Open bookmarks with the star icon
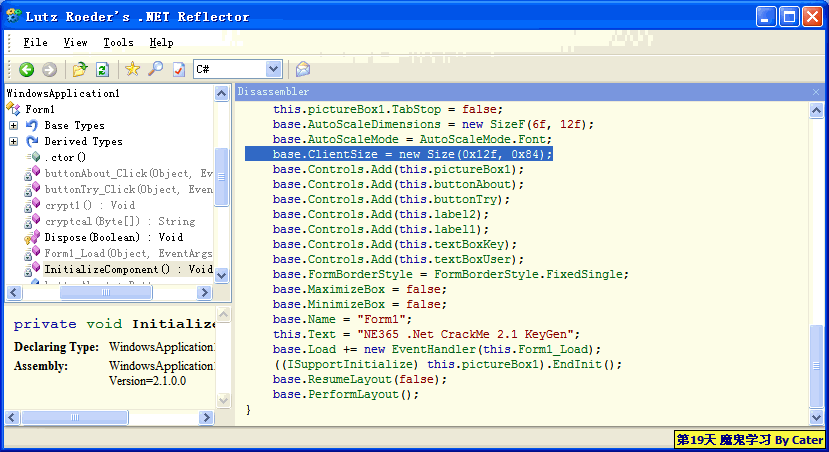 [132, 69]
